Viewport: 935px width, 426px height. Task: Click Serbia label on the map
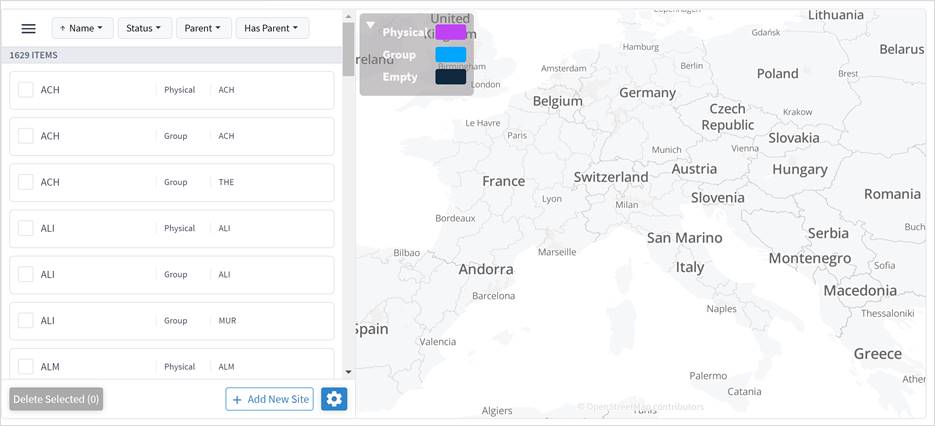pos(828,233)
